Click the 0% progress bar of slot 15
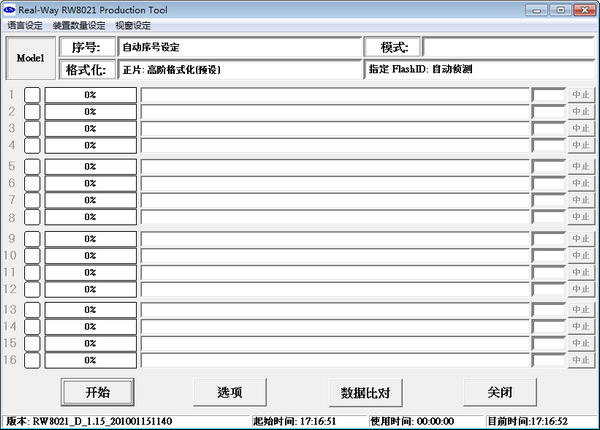Image resolution: width=600 pixels, height=430 pixels. coord(90,343)
